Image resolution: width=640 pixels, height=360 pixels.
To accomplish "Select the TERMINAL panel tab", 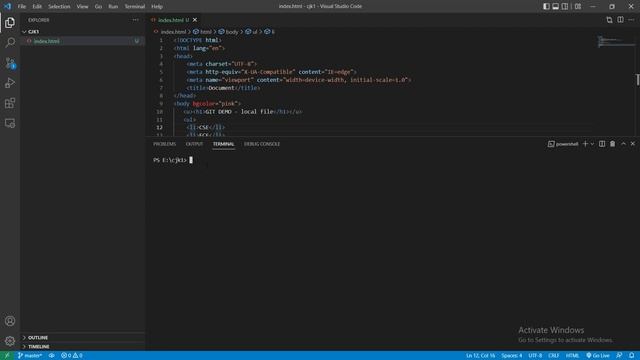I will click(x=223, y=144).
